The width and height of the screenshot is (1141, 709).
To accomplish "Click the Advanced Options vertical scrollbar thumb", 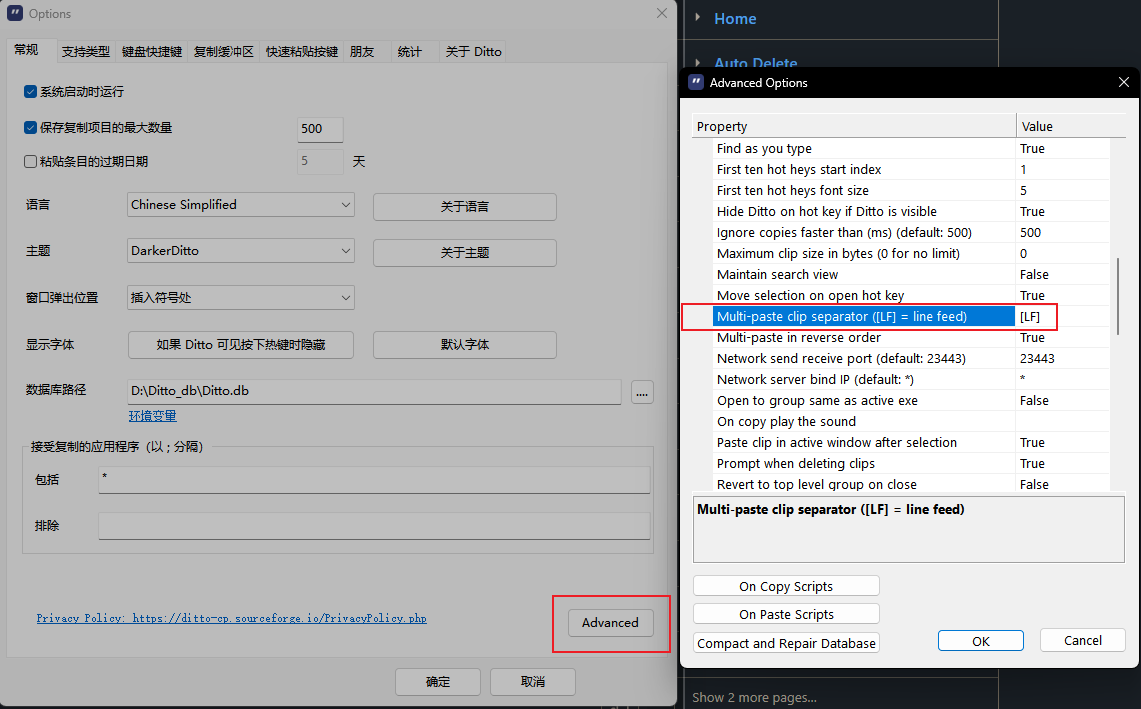I will [1118, 296].
